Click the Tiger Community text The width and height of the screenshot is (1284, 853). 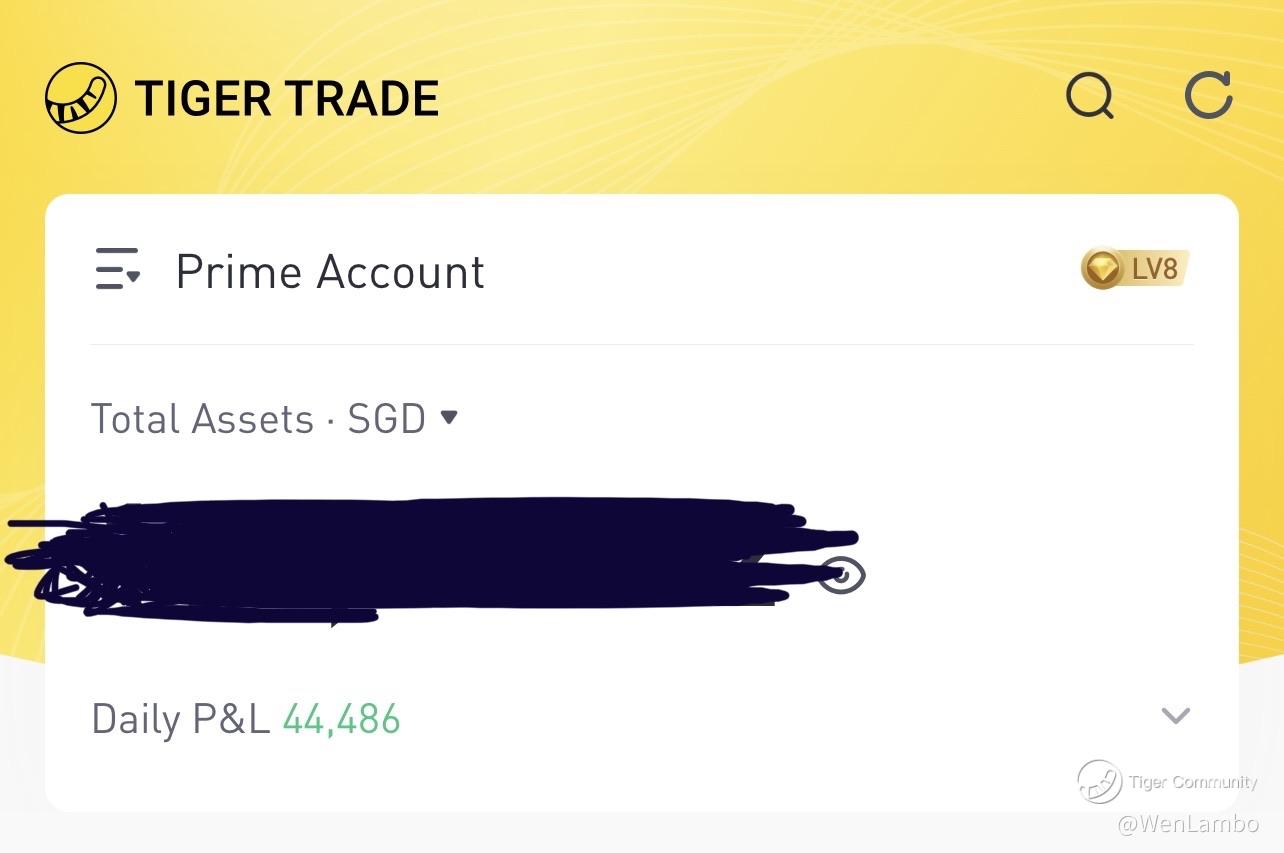click(1193, 782)
